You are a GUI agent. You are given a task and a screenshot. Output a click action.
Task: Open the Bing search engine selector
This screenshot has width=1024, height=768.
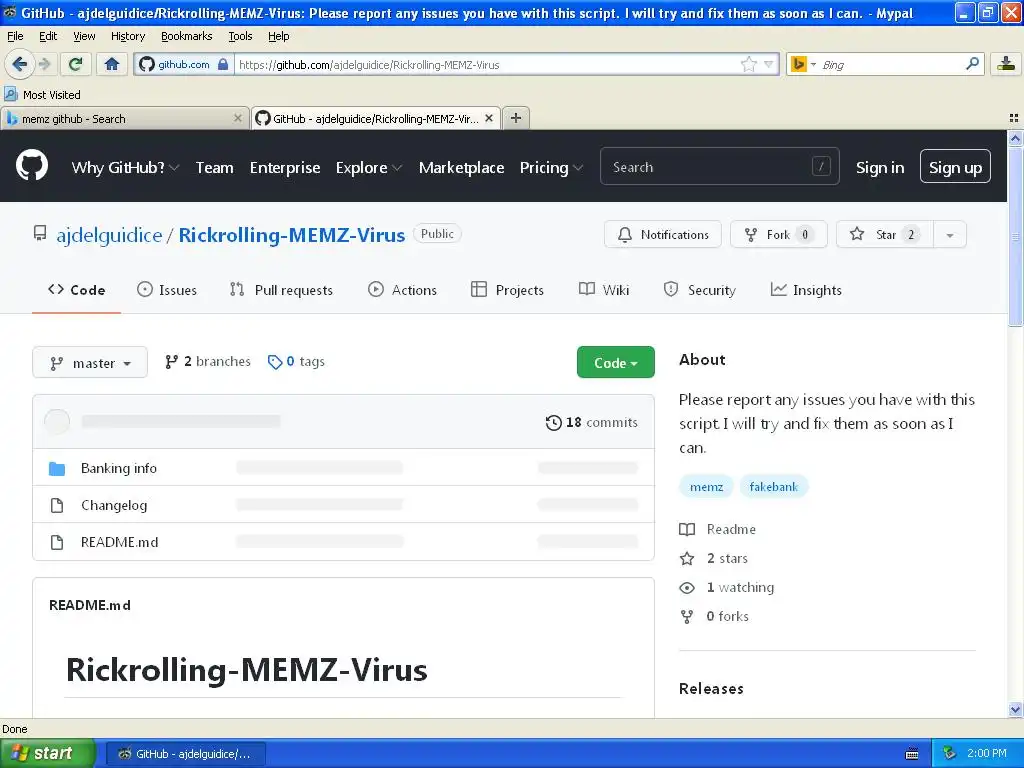(803, 64)
